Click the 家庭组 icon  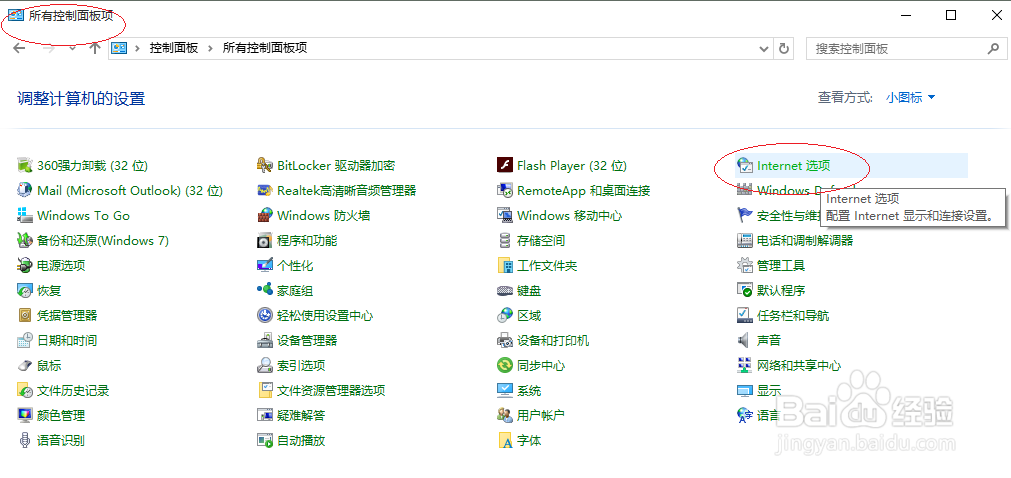point(264,290)
